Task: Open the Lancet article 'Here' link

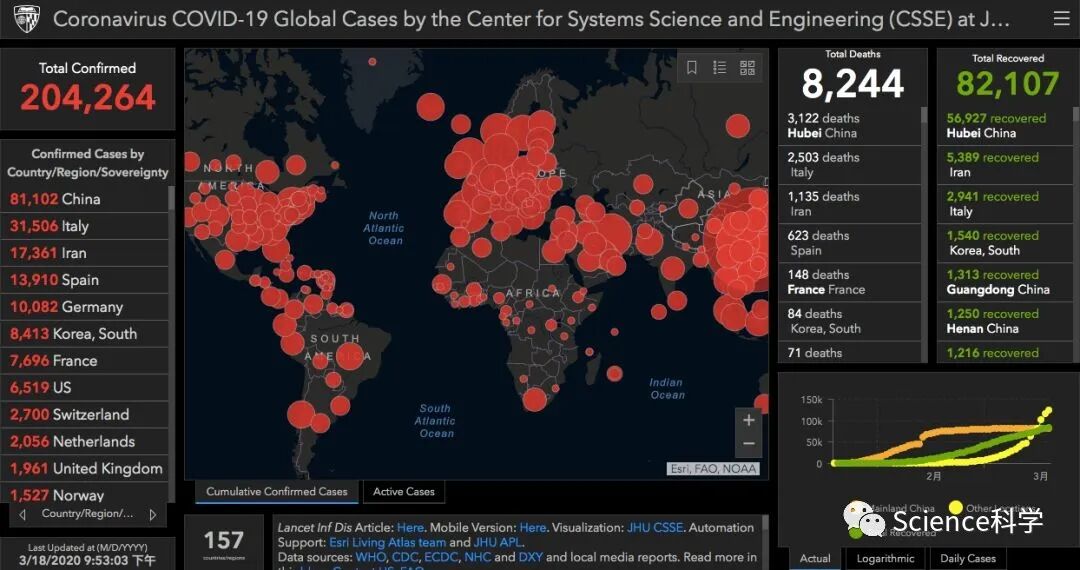Action: point(411,527)
